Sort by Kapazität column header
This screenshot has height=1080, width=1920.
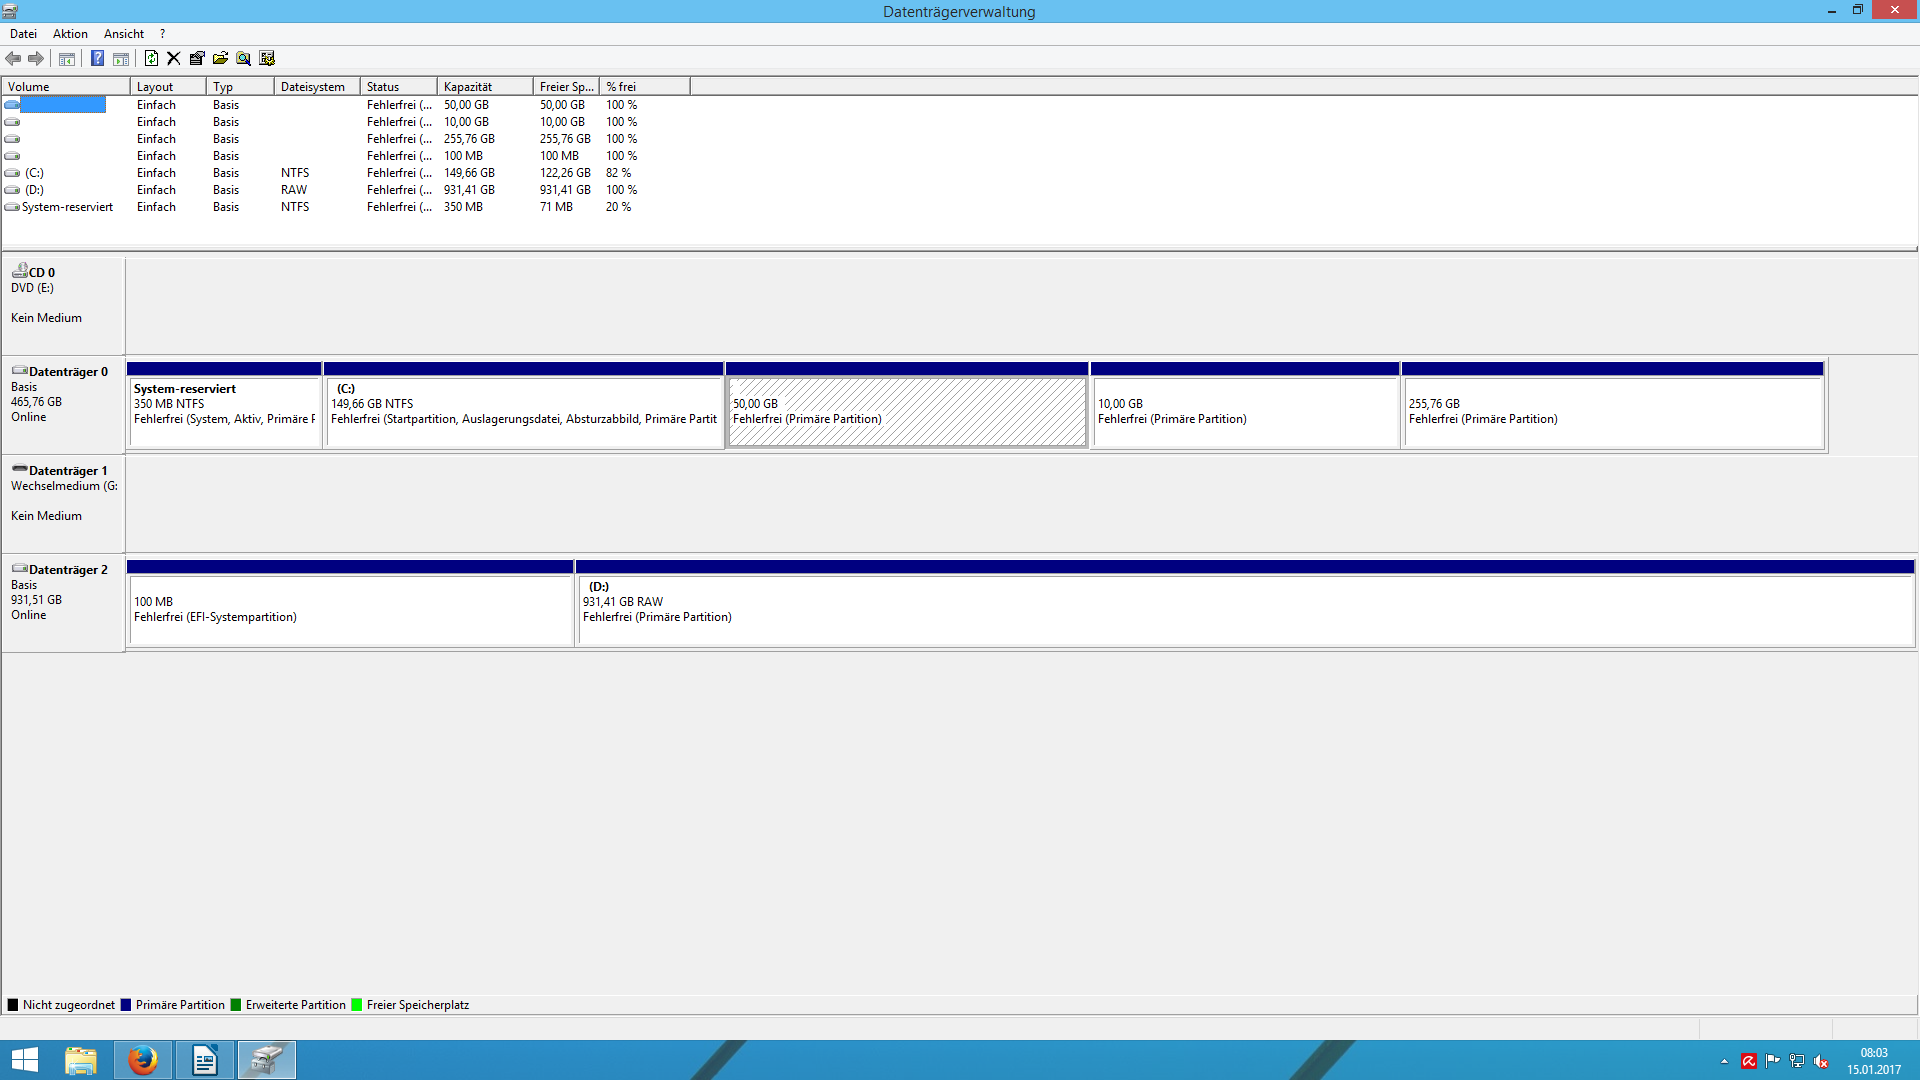(486, 87)
